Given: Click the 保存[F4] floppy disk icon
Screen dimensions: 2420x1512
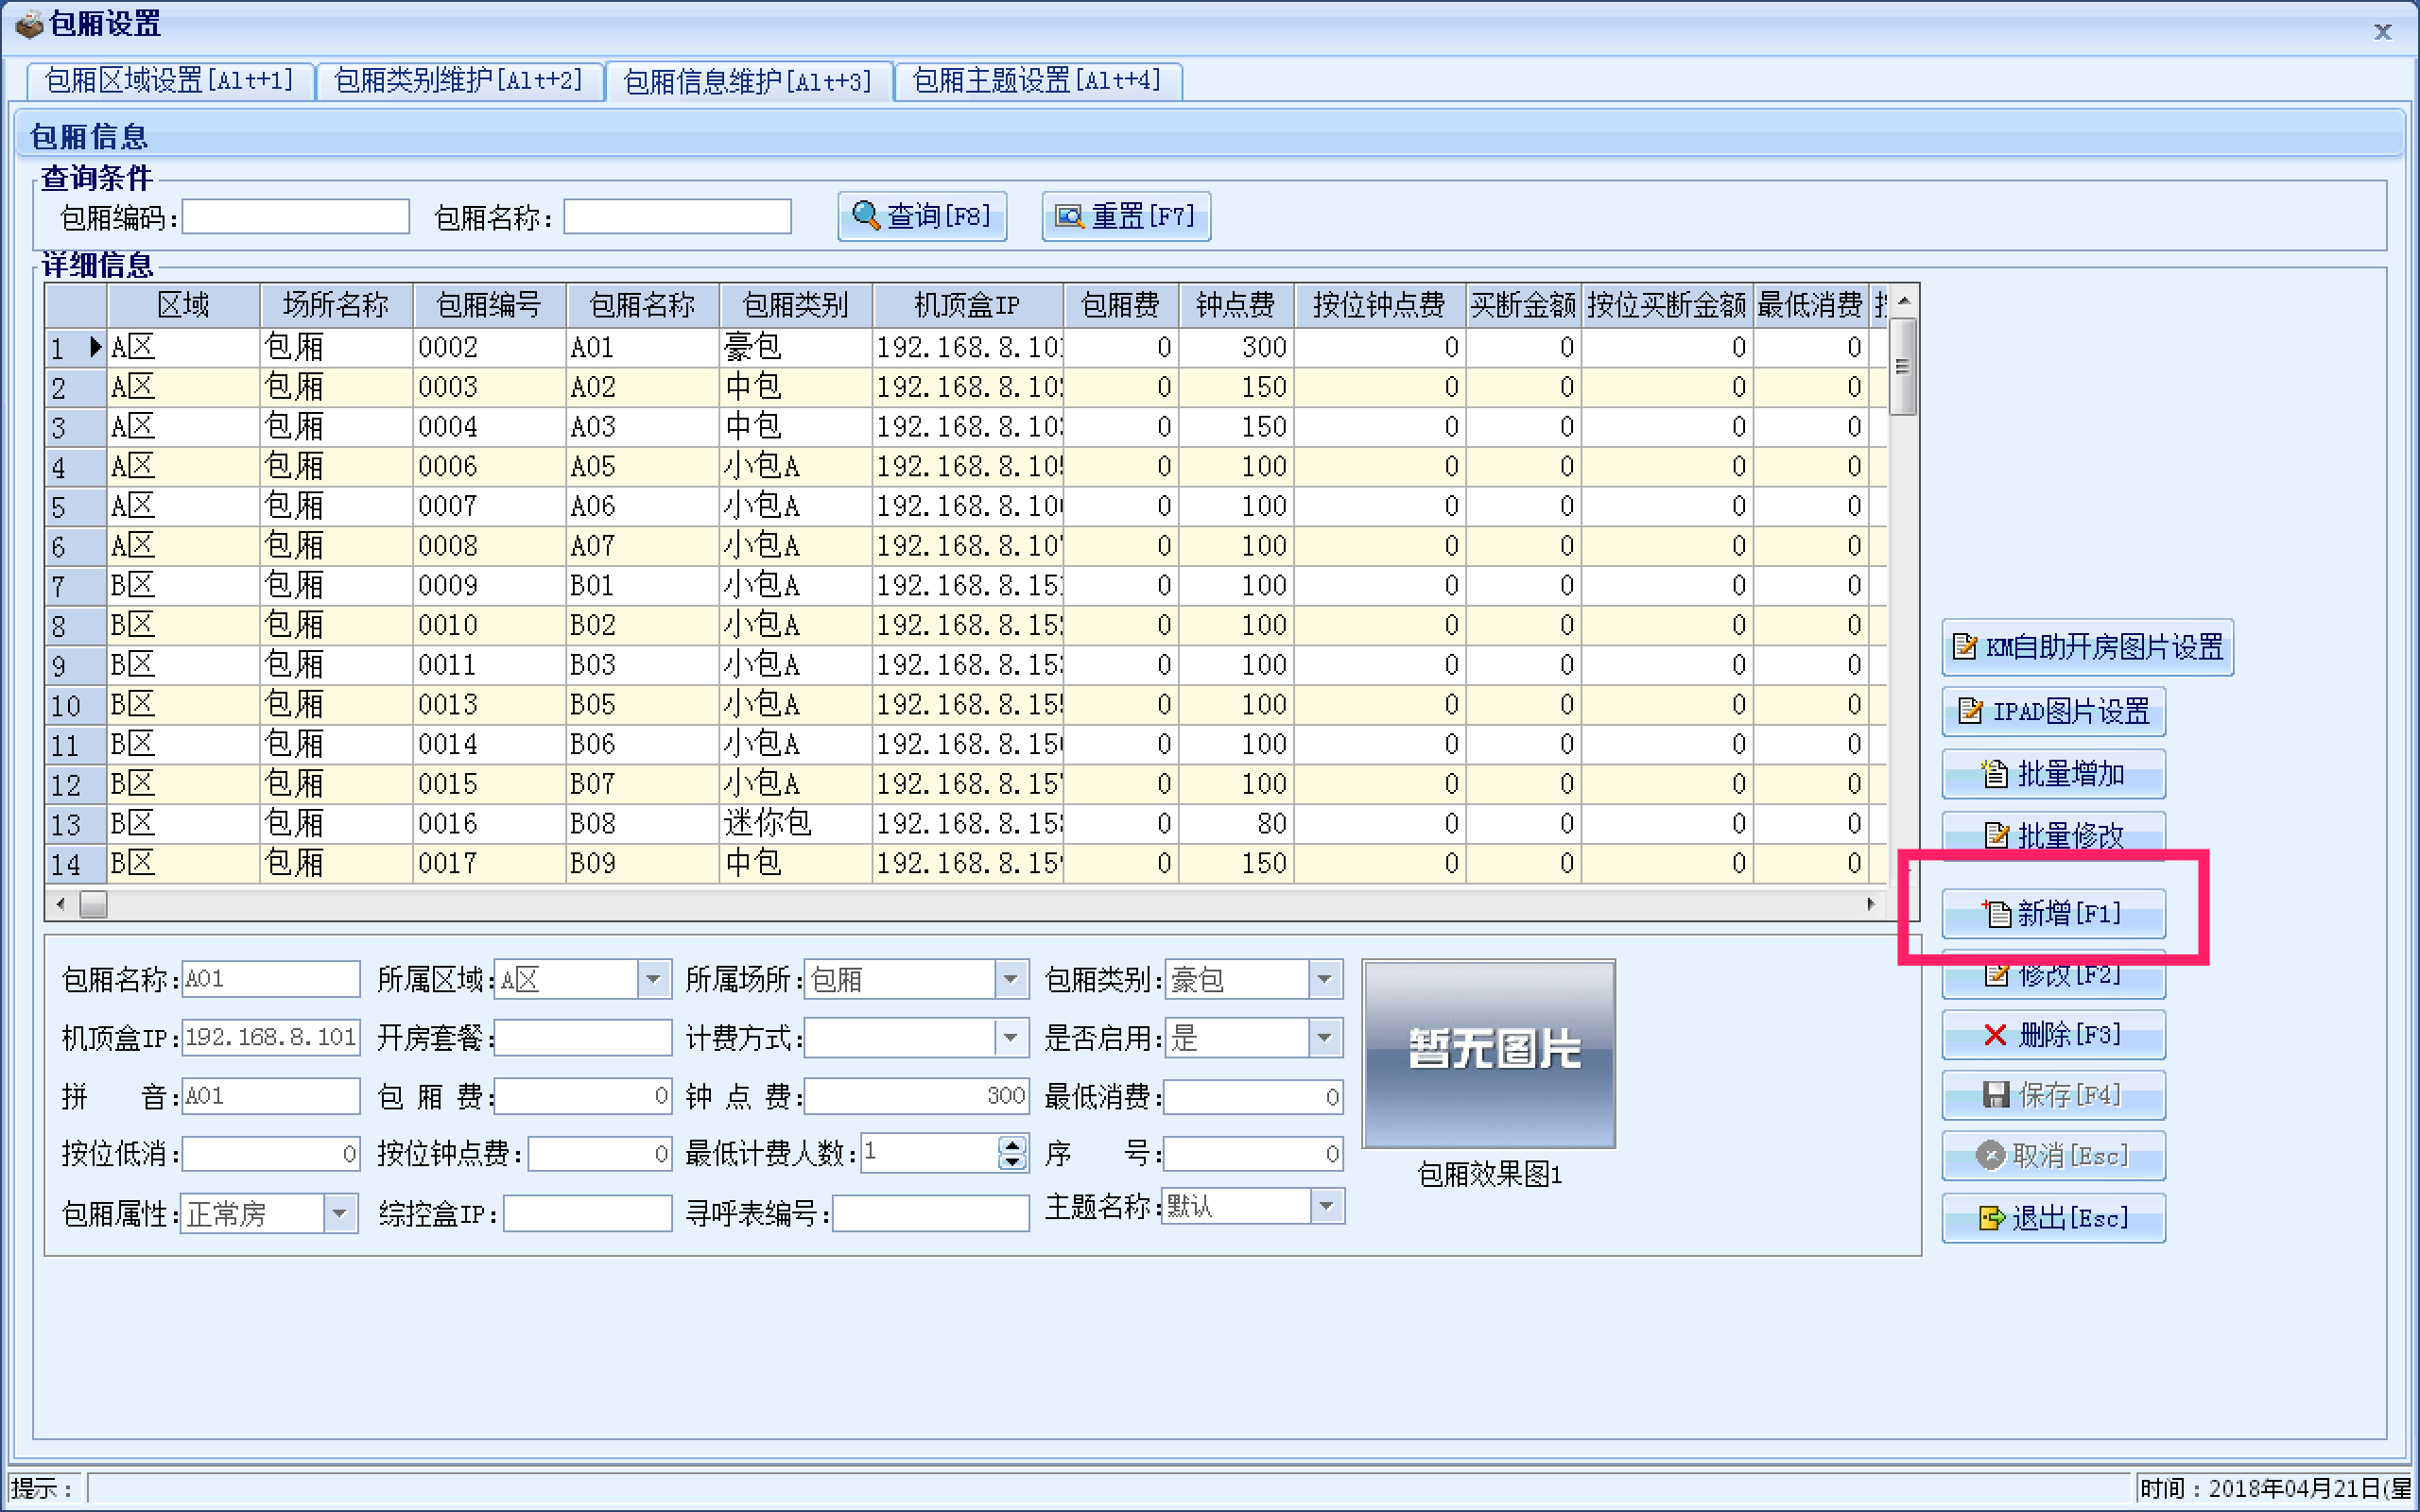Looking at the screenshot, I should pos(1996,1095).
